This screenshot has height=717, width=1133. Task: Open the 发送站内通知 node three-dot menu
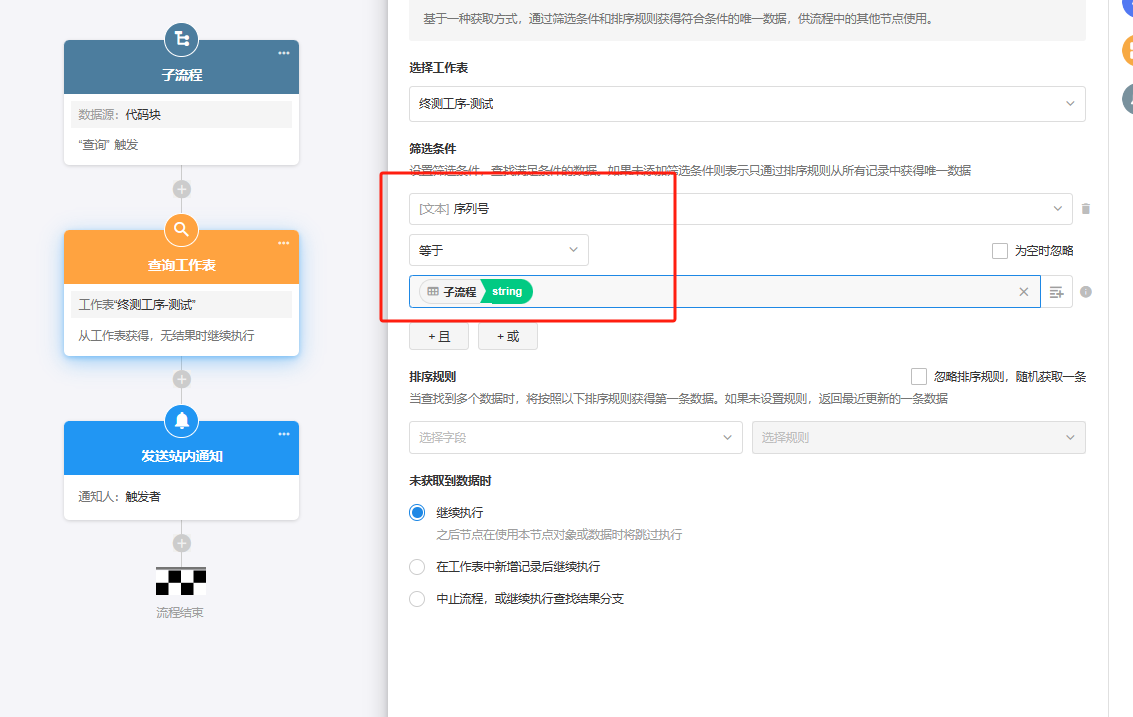pos(284,434)
